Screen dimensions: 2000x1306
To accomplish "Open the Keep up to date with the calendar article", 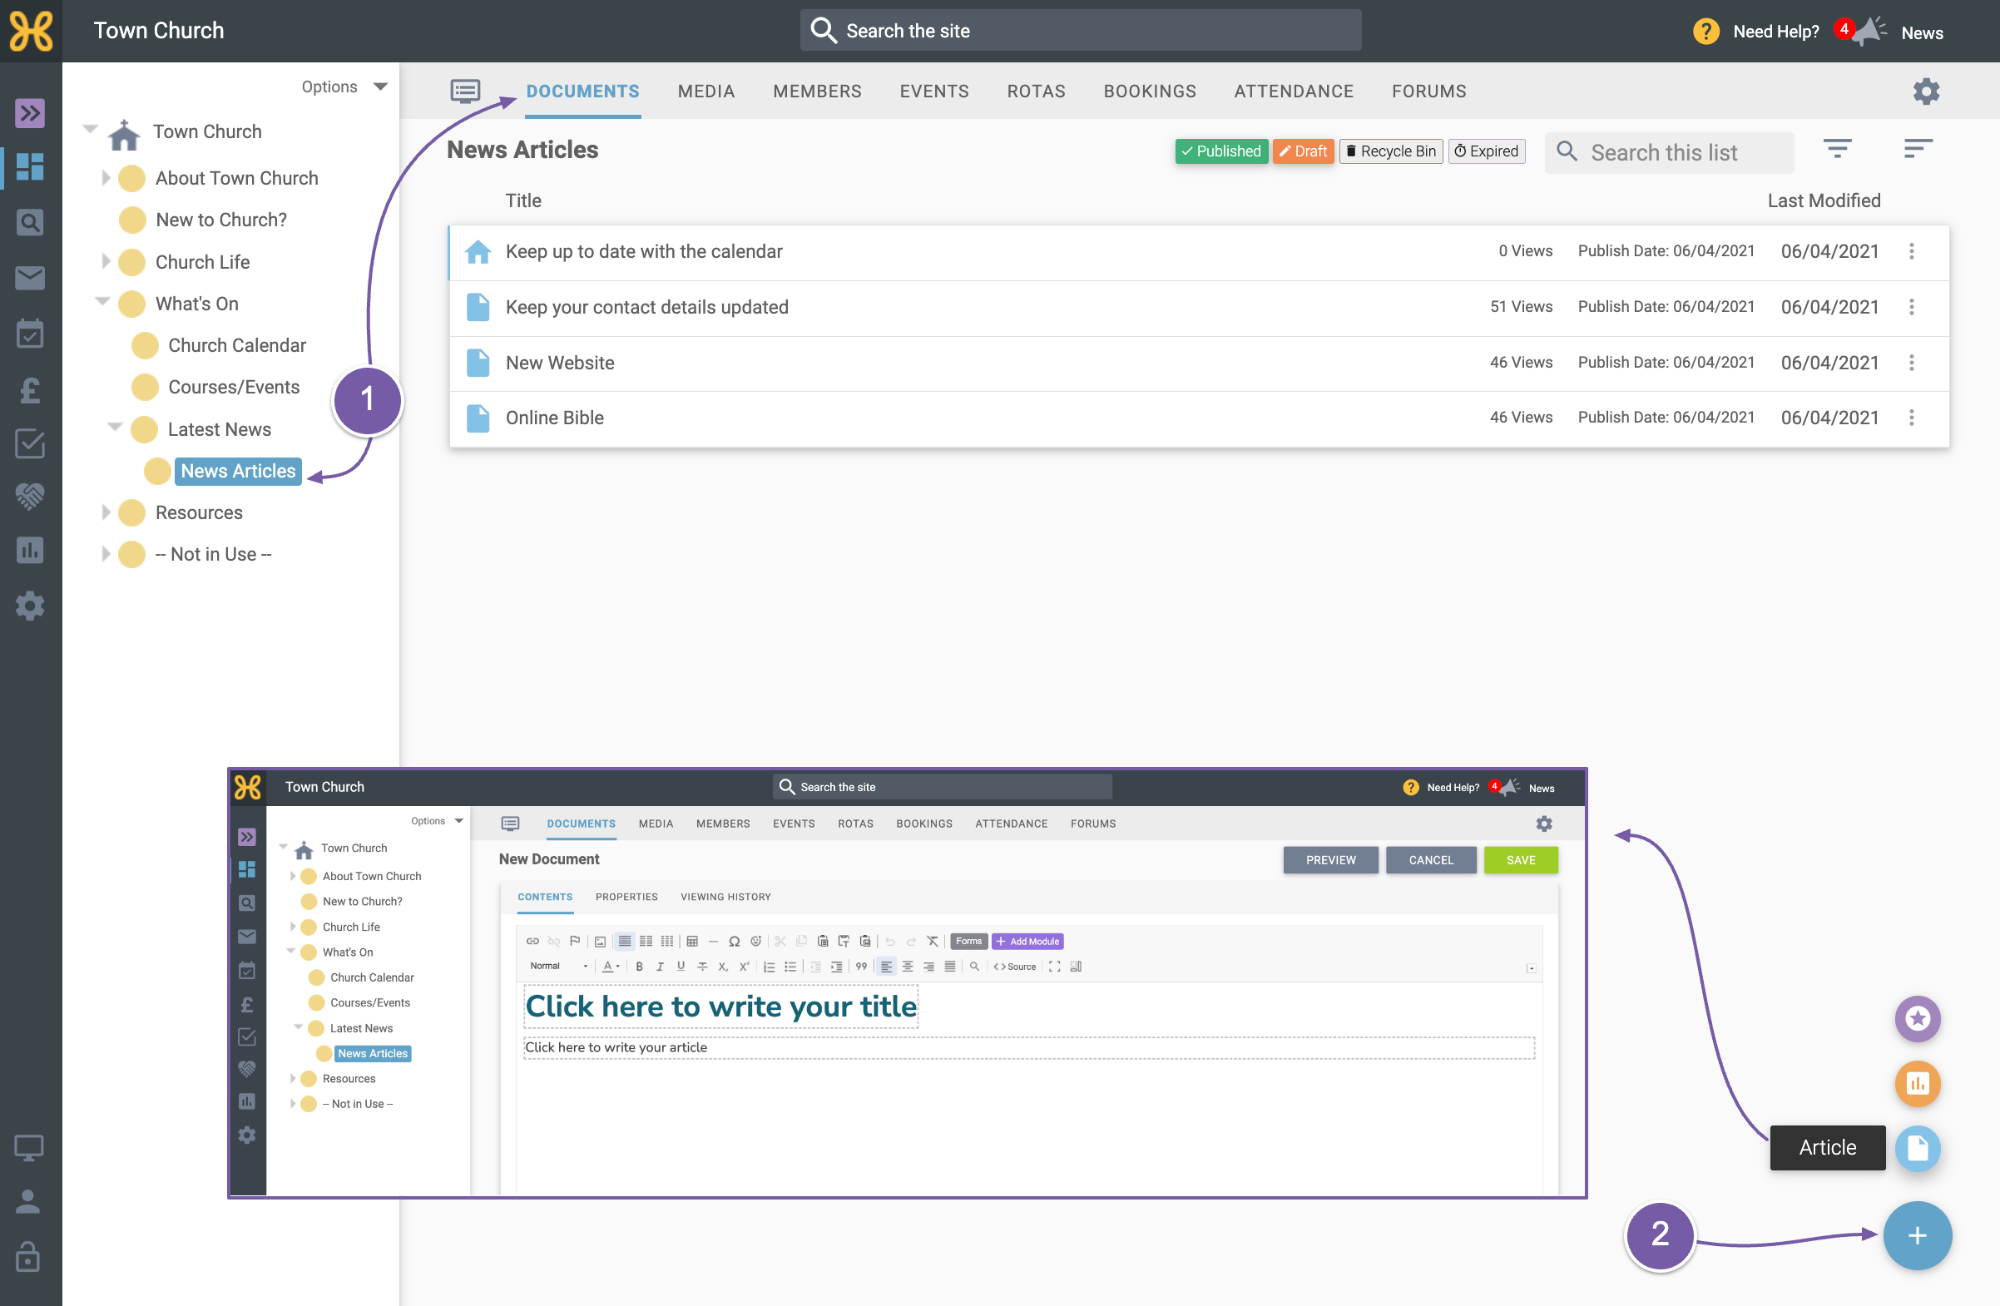I will 644,252.
